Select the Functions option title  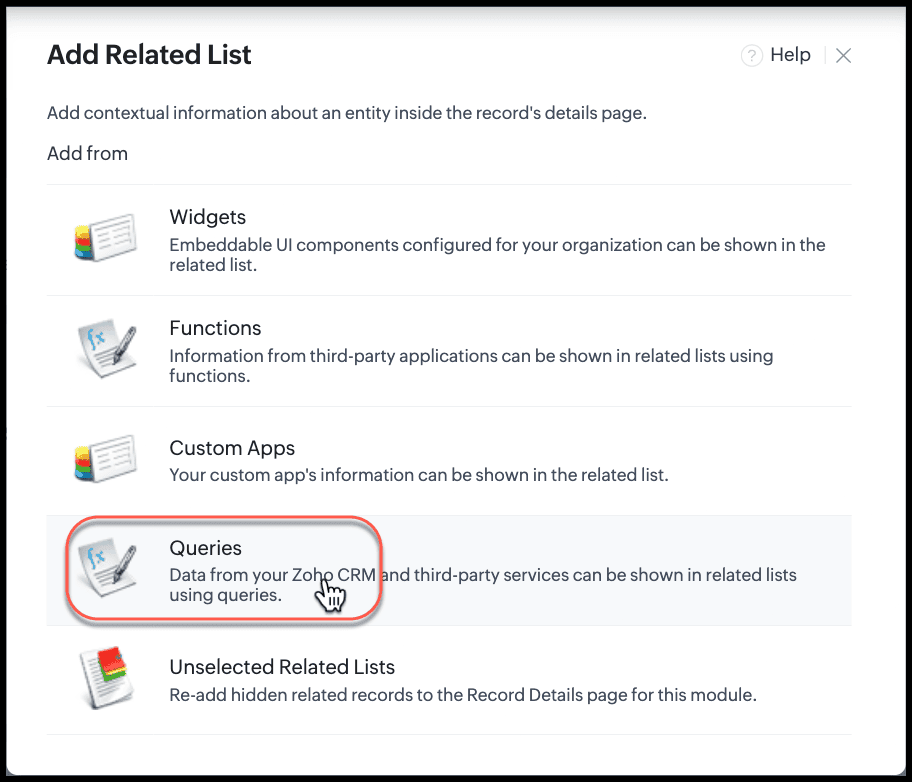tap(215, 328)
